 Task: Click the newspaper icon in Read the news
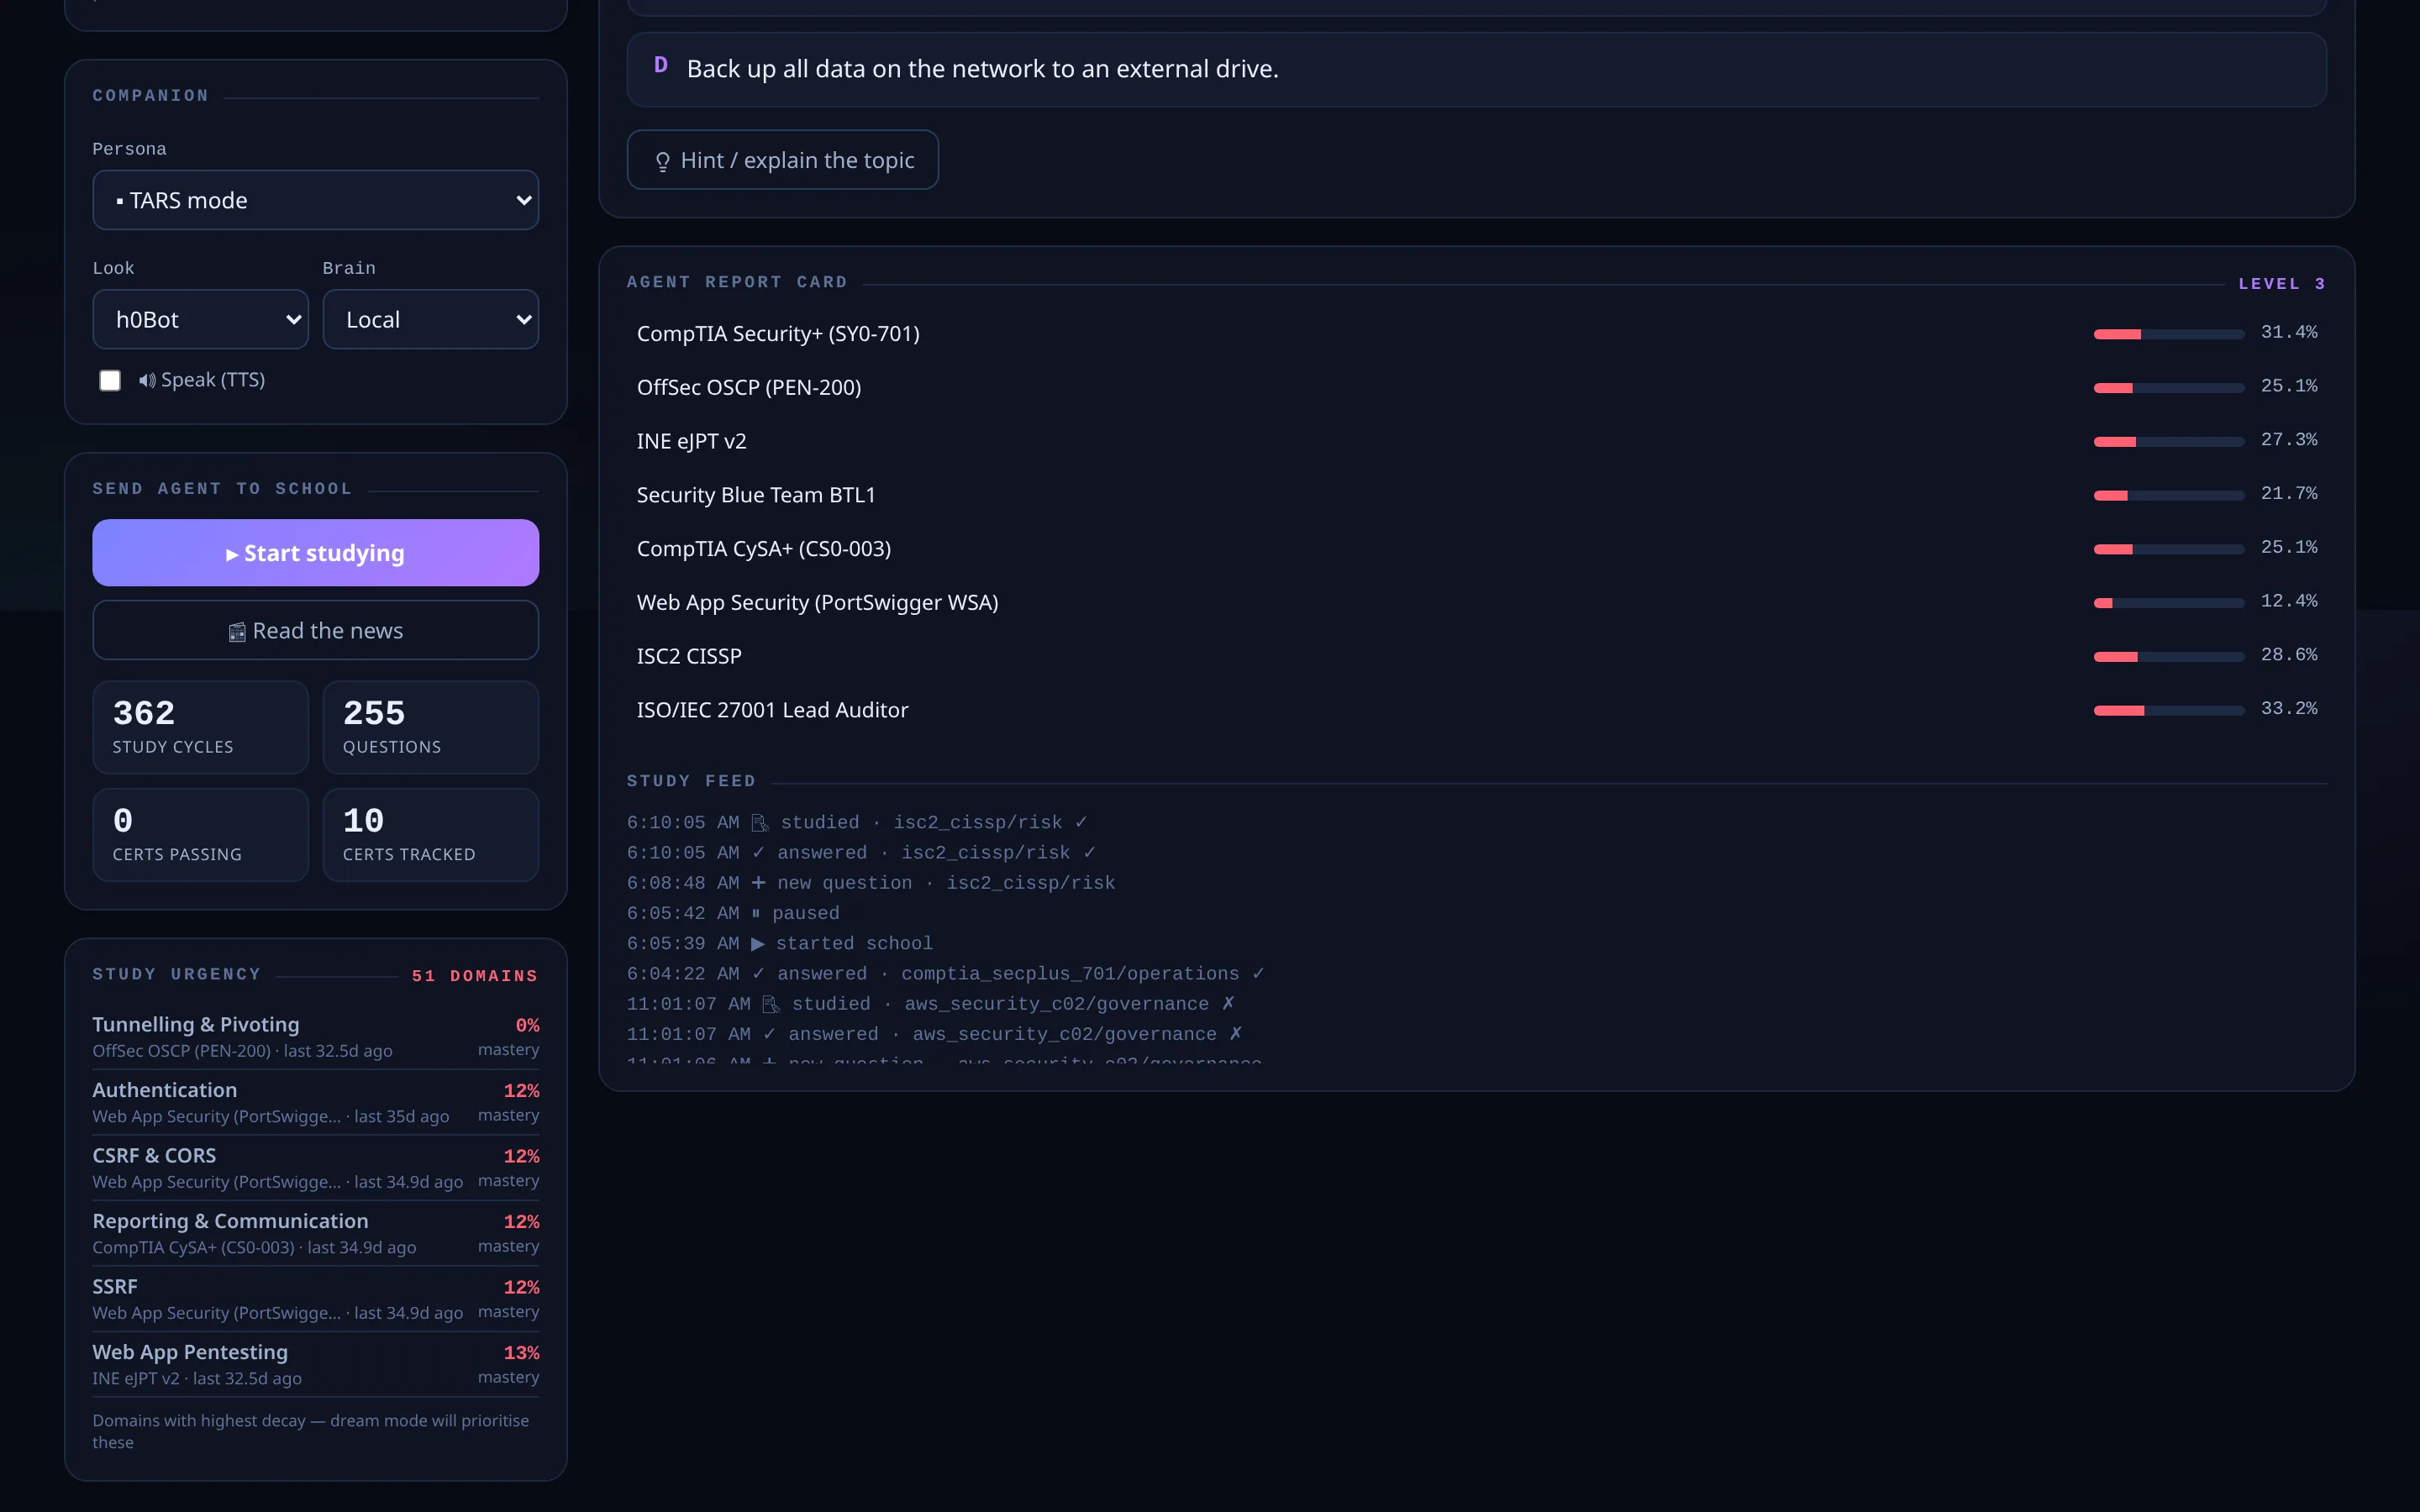(237, 632)
